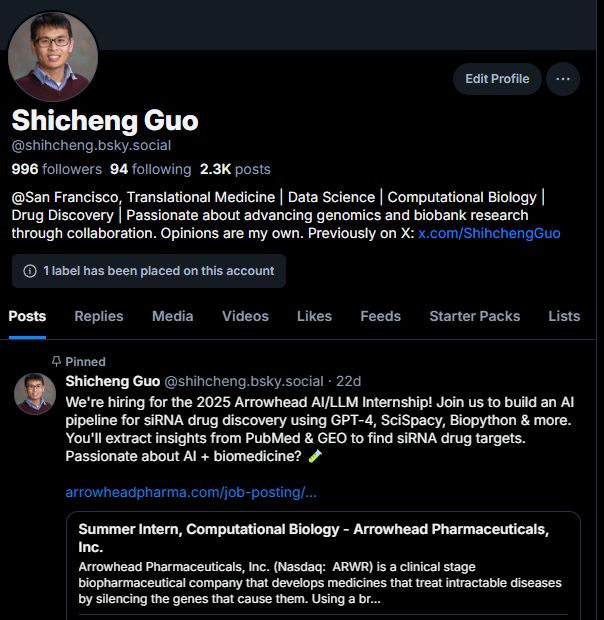Open the Videos tab
This screenshot has height=620, width=604.
(x=245, y=316)
